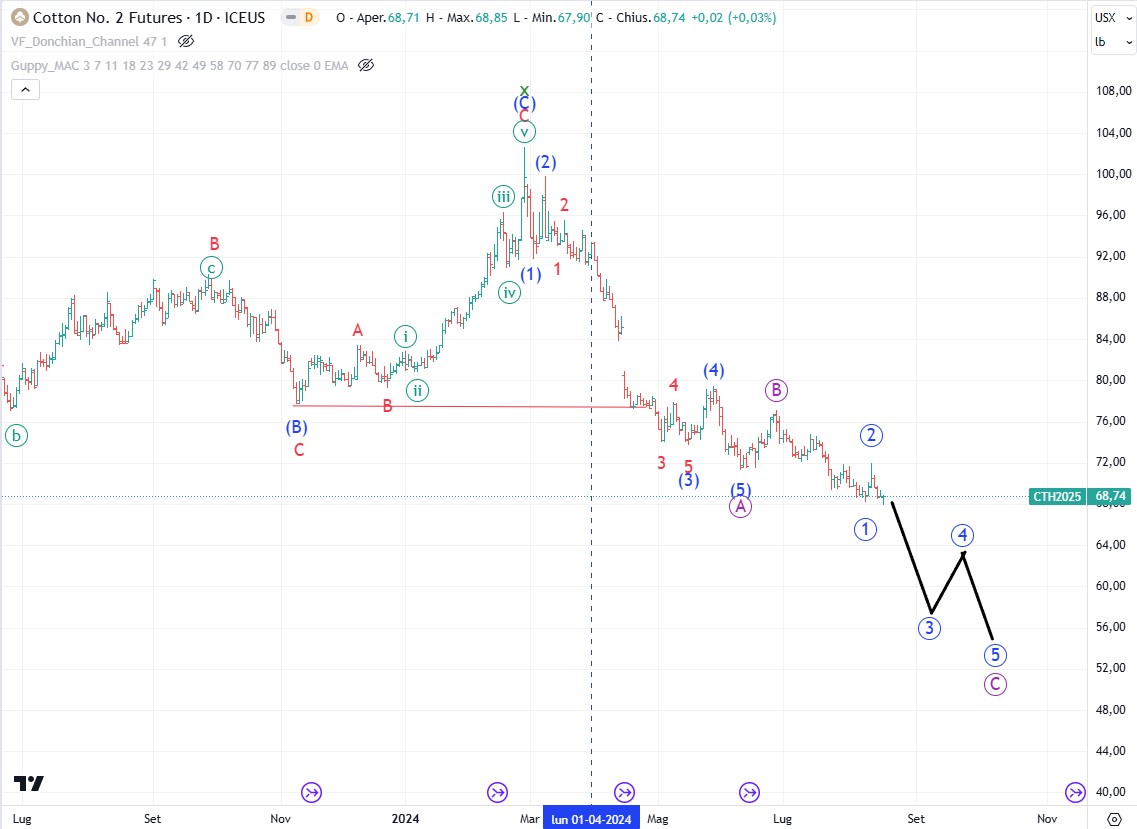Select the blue (5) parenthesized wave label
This screenshot has height=829, width=1137.
[740, 490]
